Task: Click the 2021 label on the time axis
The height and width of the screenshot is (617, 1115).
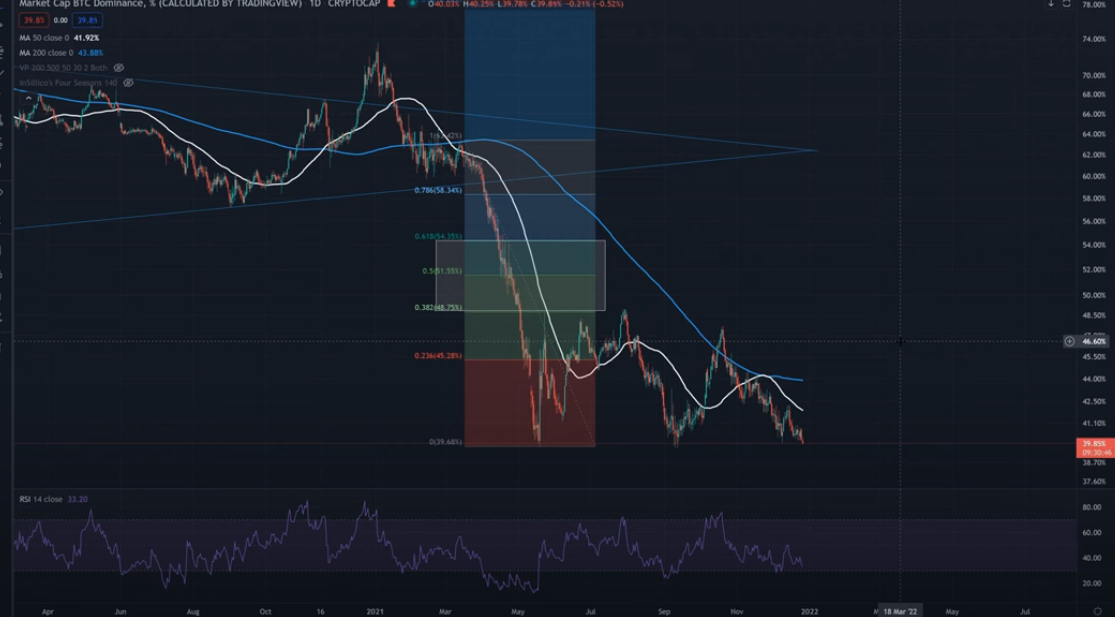Action: tap(375, 611)
